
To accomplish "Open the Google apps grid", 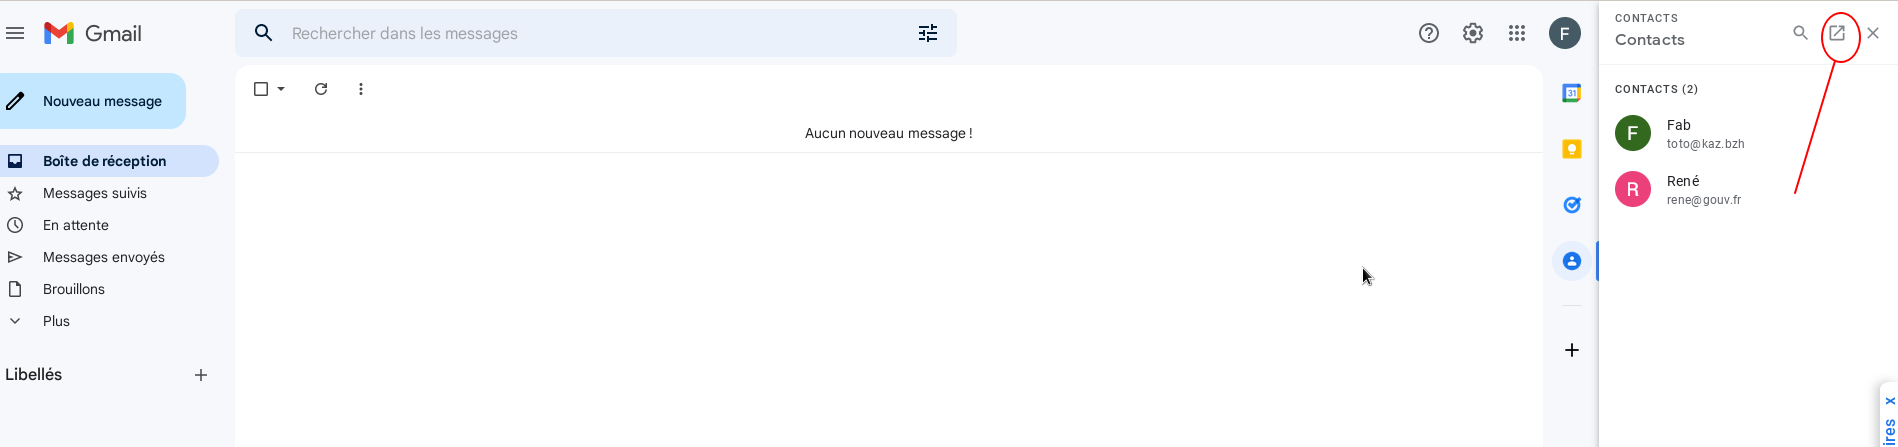I will [1517, 33].
